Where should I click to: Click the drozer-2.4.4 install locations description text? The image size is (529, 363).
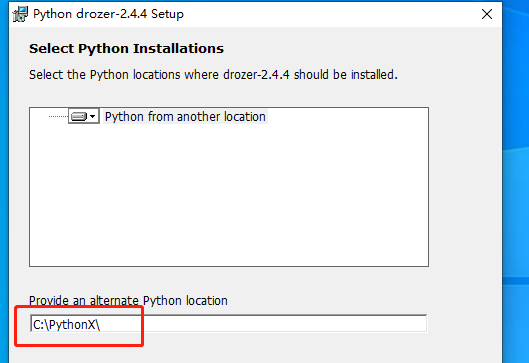[x=213, y=75]
